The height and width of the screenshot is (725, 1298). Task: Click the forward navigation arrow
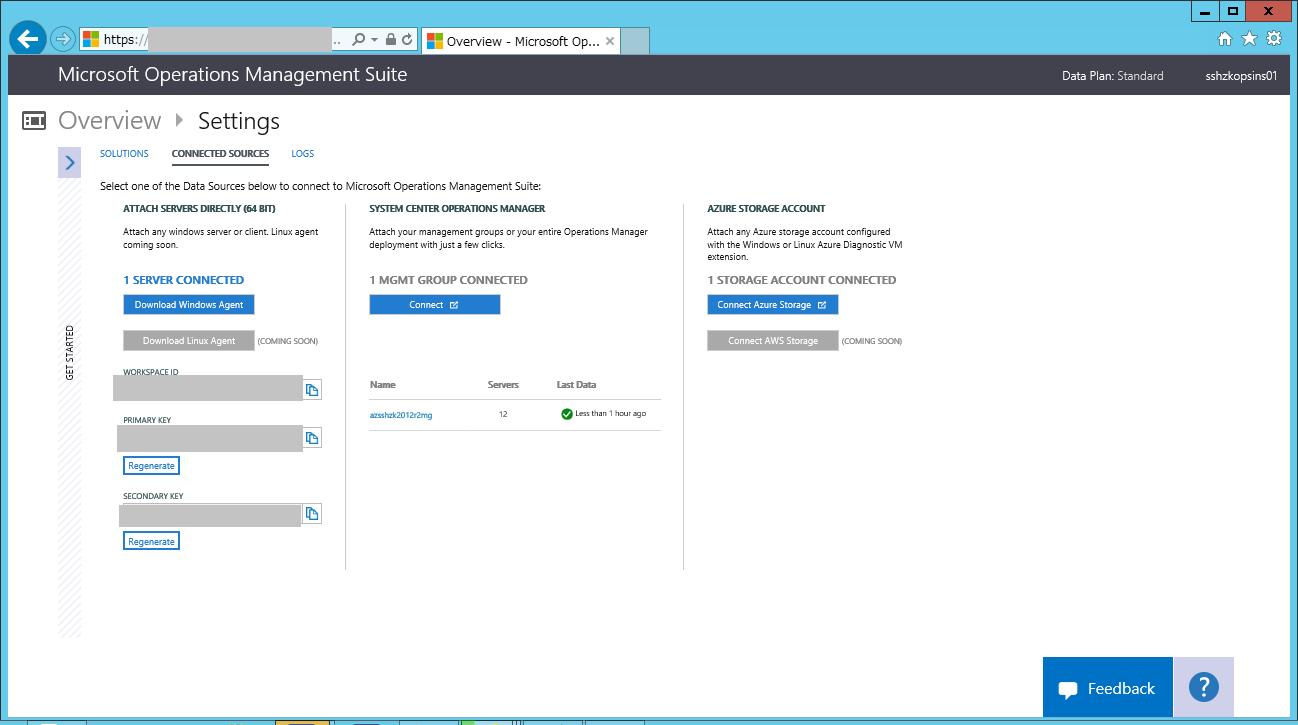tap(62, 39)
